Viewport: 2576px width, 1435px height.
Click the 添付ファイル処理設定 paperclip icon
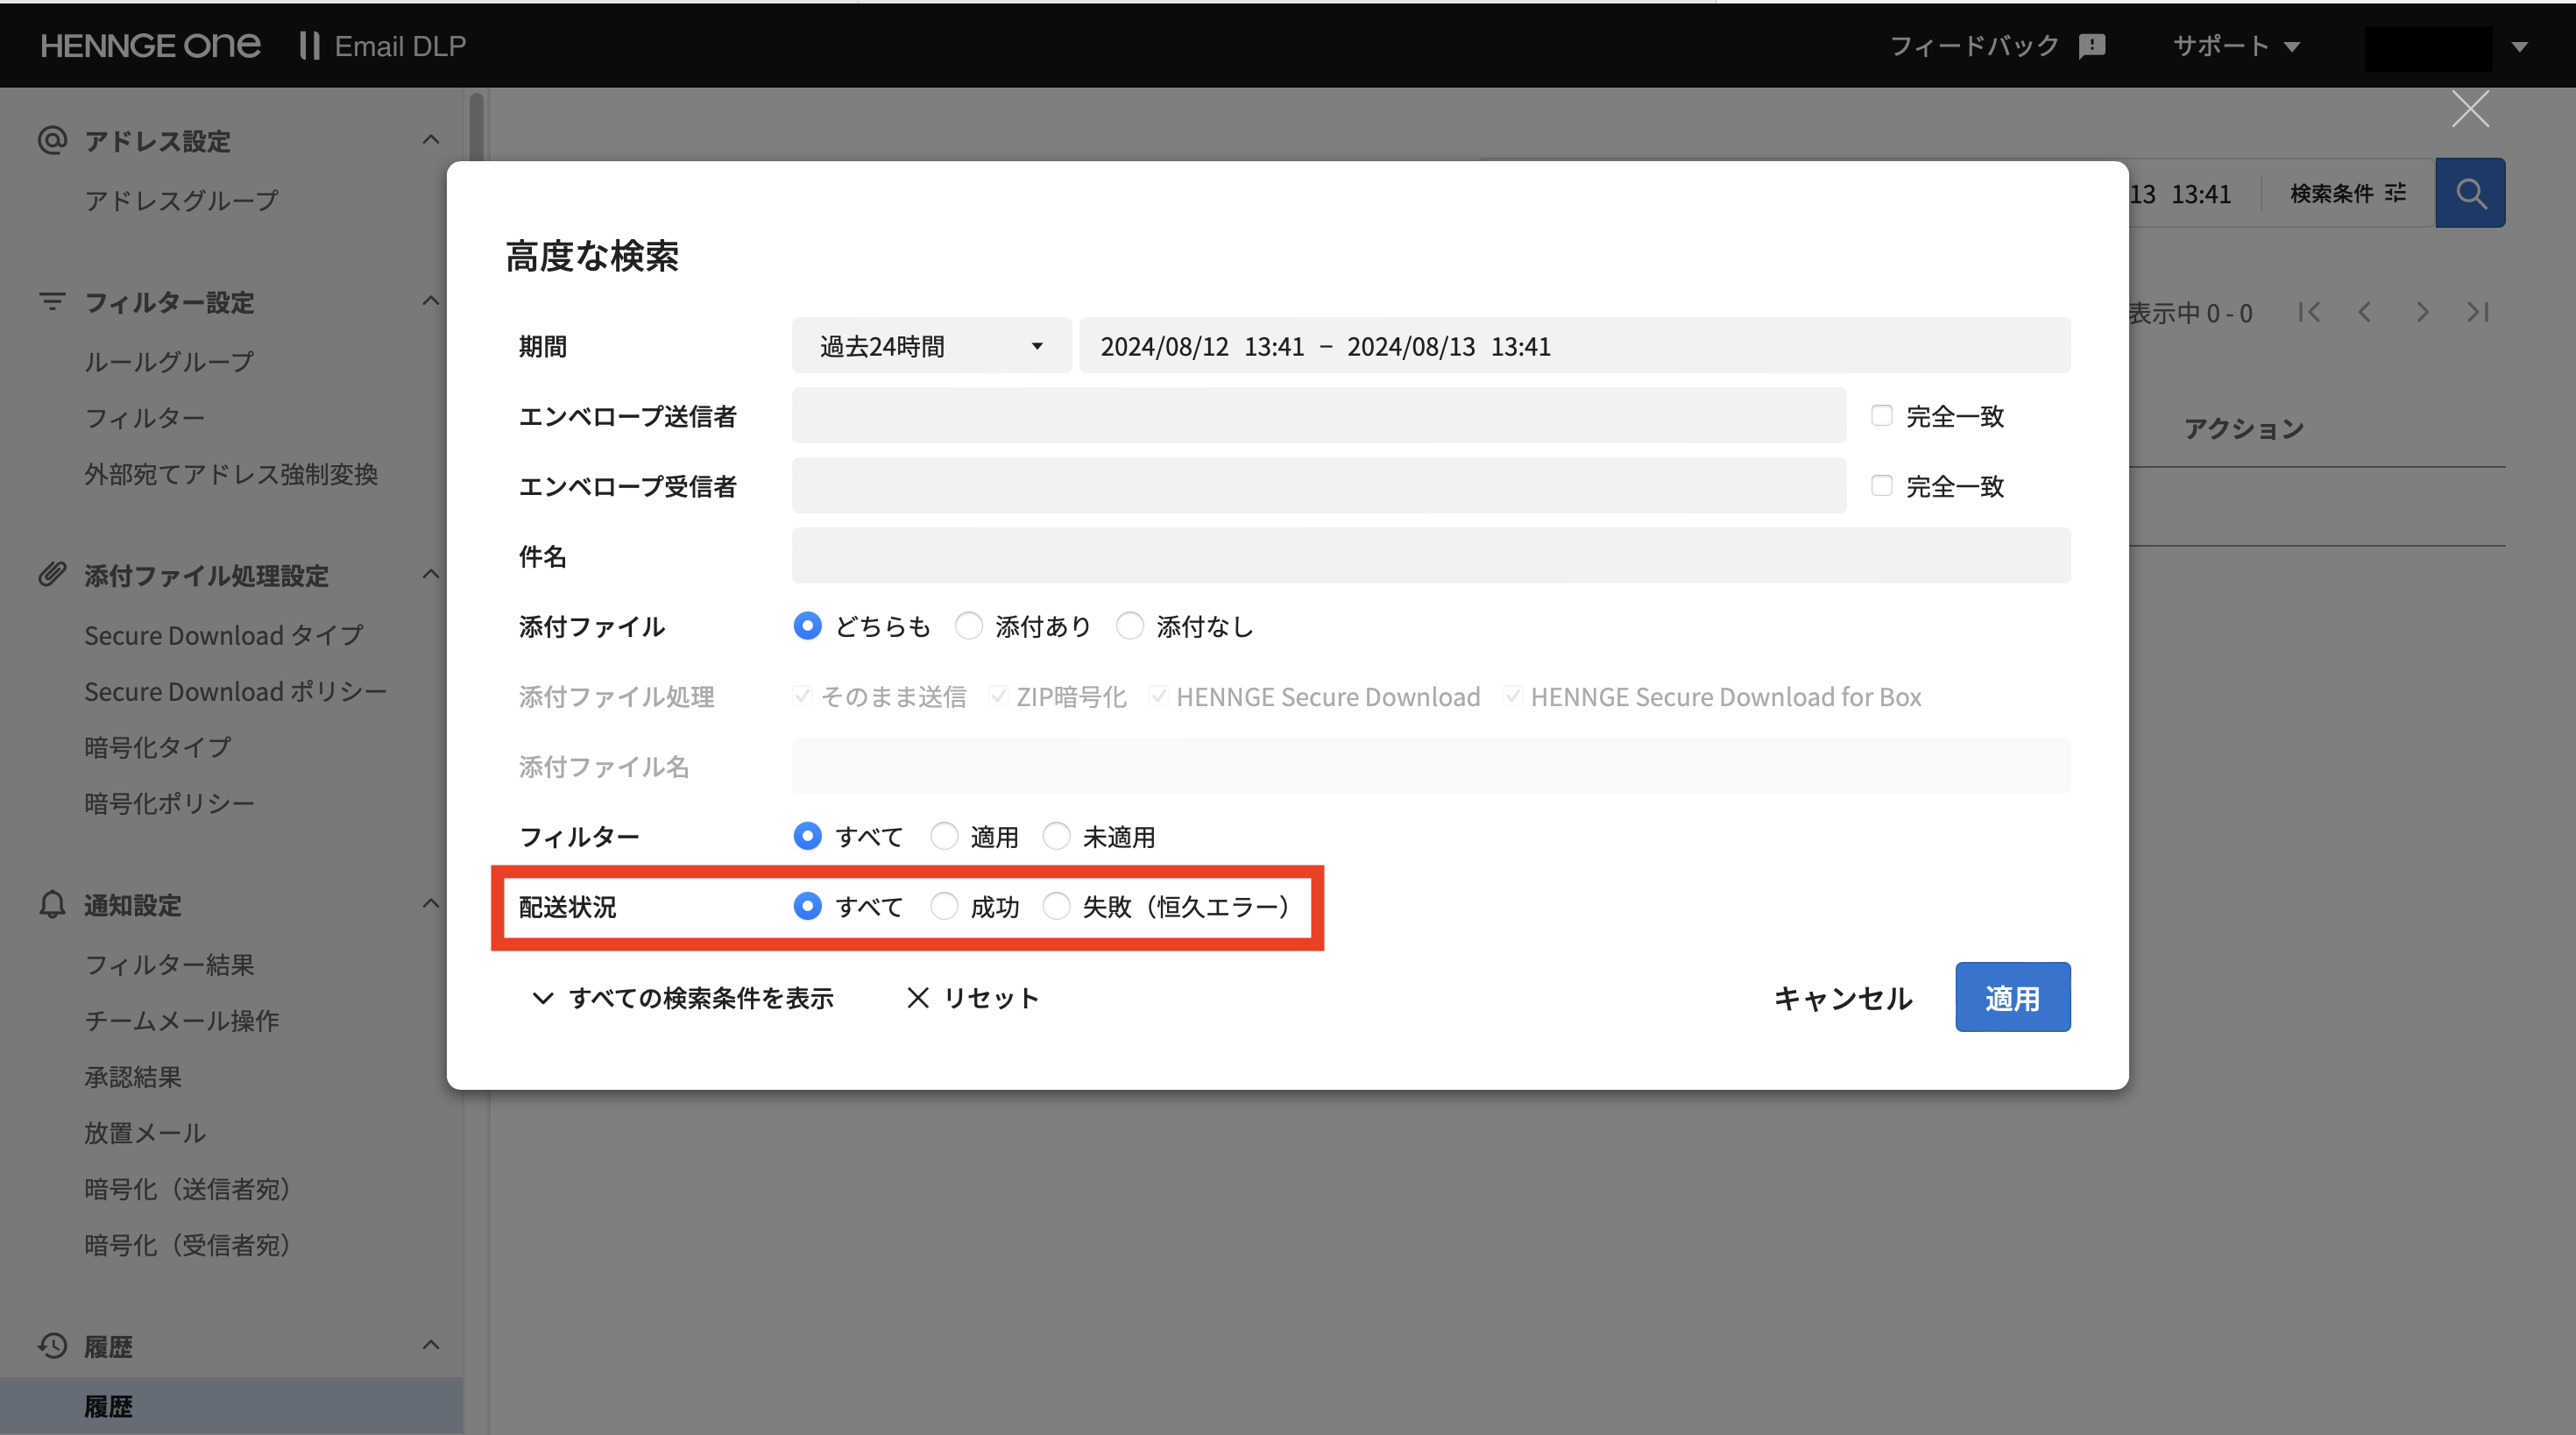click(x=52, y=574)
